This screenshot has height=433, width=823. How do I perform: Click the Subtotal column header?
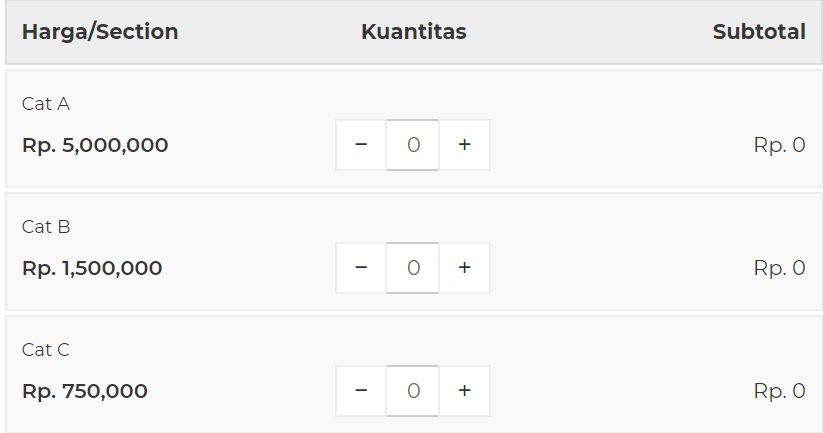(x=759, y=32)
